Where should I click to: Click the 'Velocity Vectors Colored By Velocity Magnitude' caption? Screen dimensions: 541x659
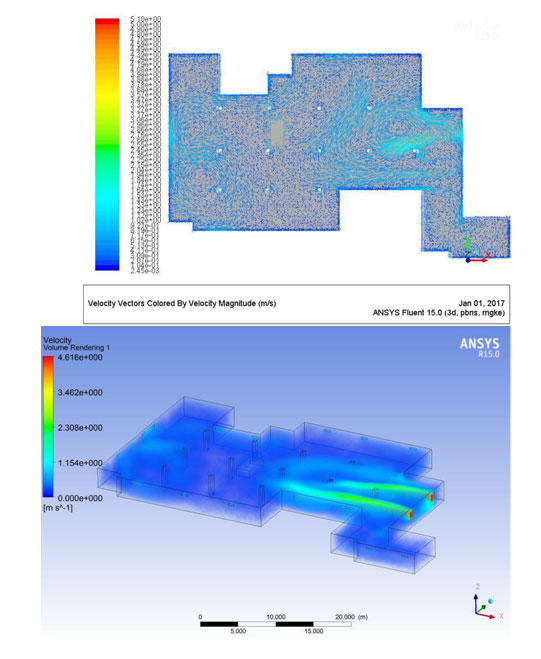click(x=182, y=303)
